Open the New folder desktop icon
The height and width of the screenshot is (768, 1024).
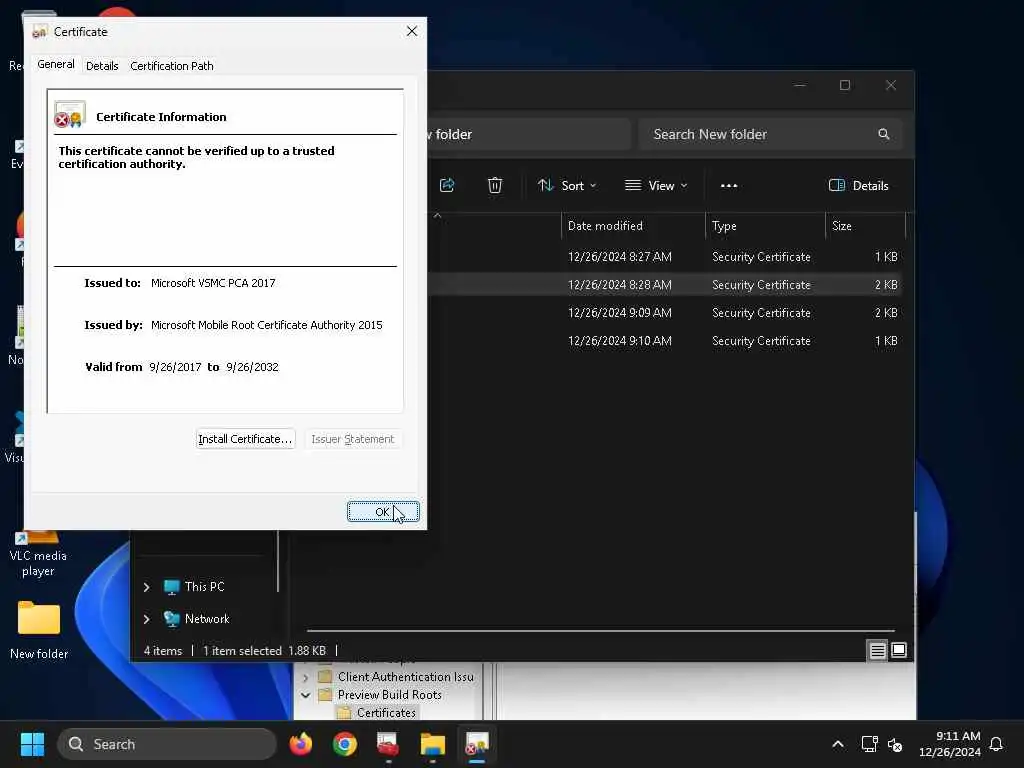(39, 630)
